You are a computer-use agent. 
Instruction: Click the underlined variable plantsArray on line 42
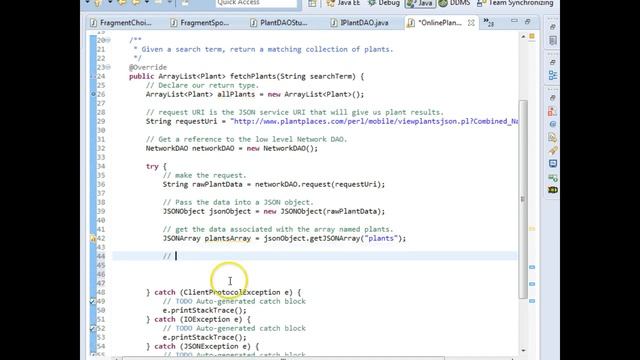[227, 238]
